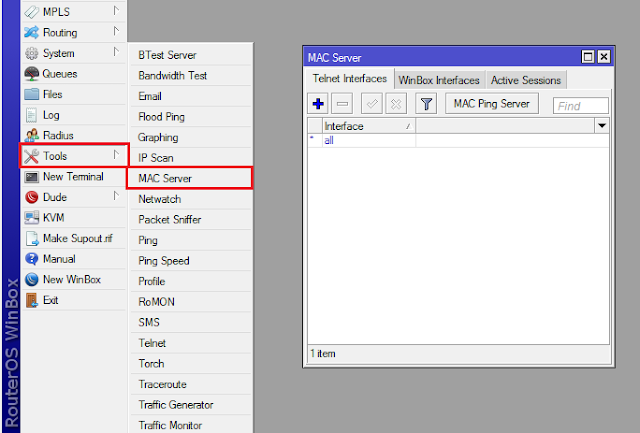
Task: Open Files via the folder icon
Action: pyautogui.click(x=31, y=94)
